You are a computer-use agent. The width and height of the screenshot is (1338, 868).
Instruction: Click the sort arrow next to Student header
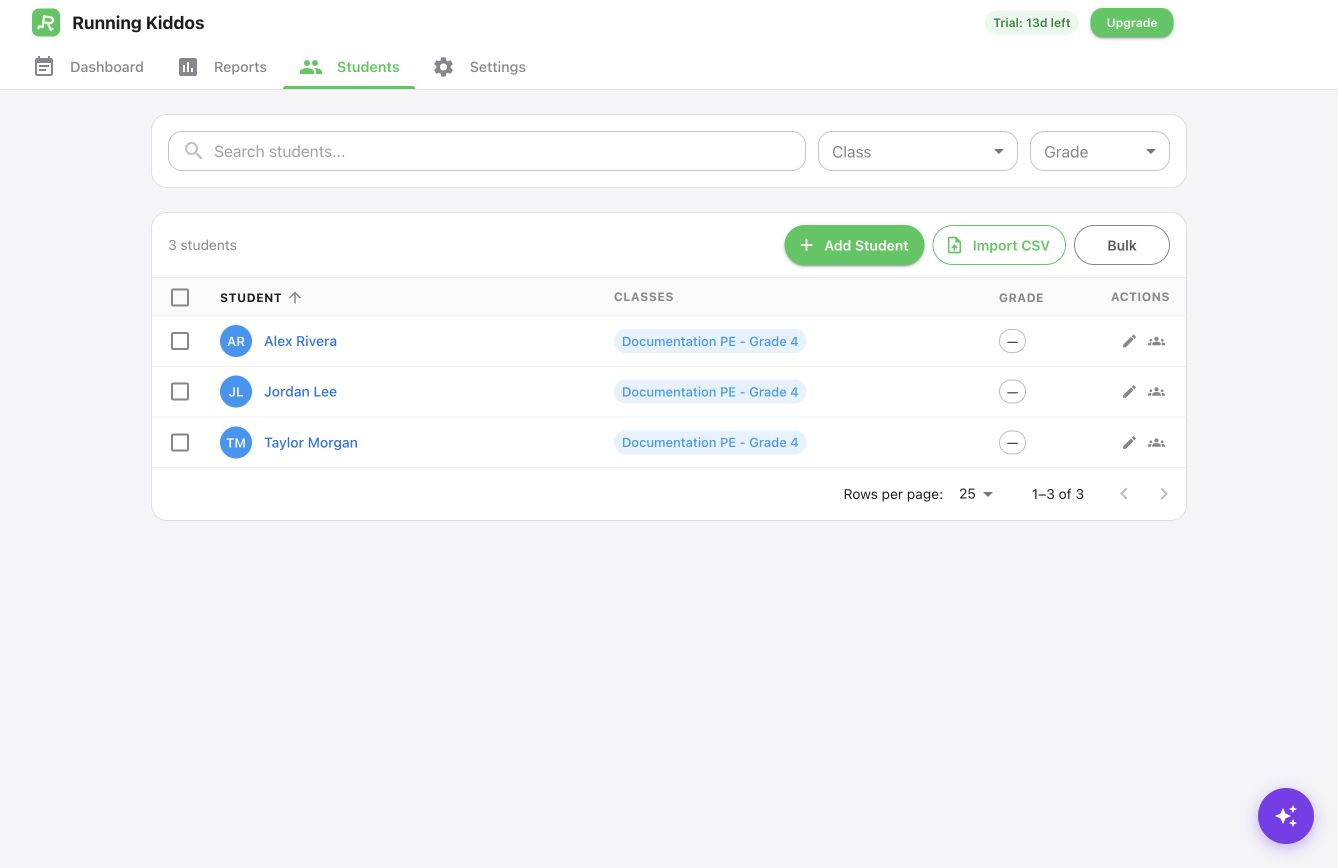(x=295, y=297)
